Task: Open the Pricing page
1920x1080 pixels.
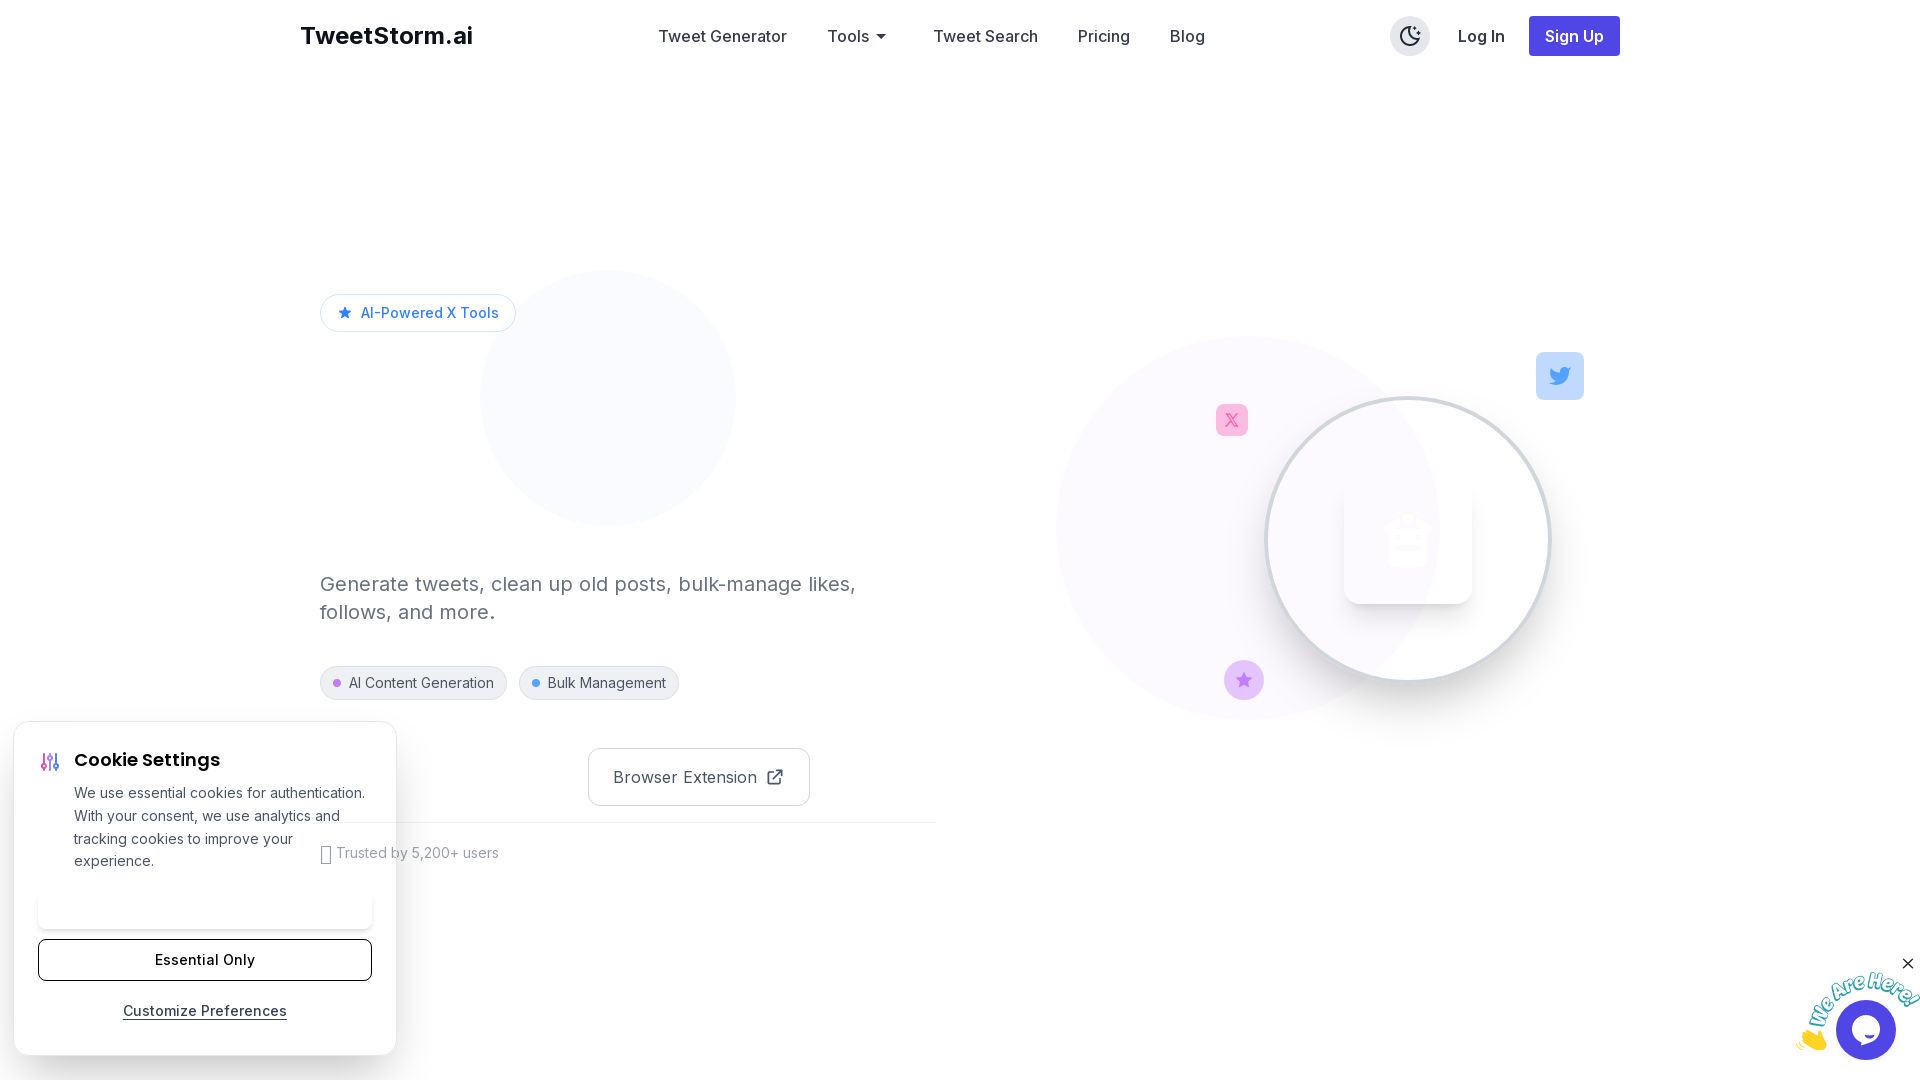Action: 1104,36
